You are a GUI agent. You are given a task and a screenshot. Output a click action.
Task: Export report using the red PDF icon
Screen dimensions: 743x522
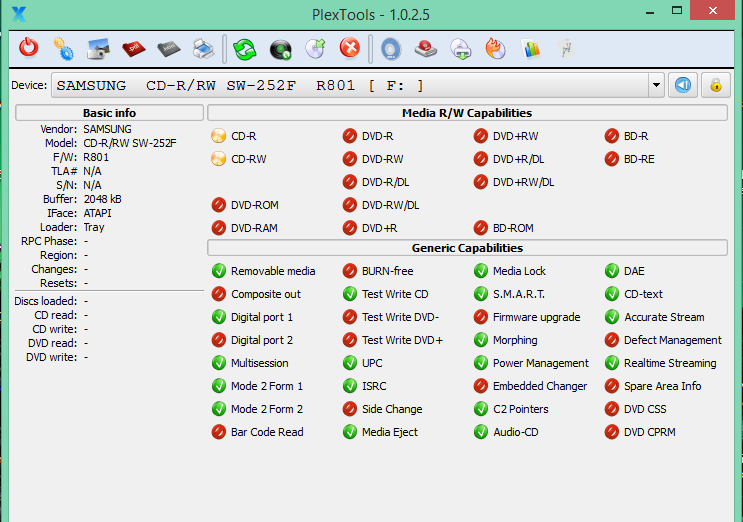(134, 48)
